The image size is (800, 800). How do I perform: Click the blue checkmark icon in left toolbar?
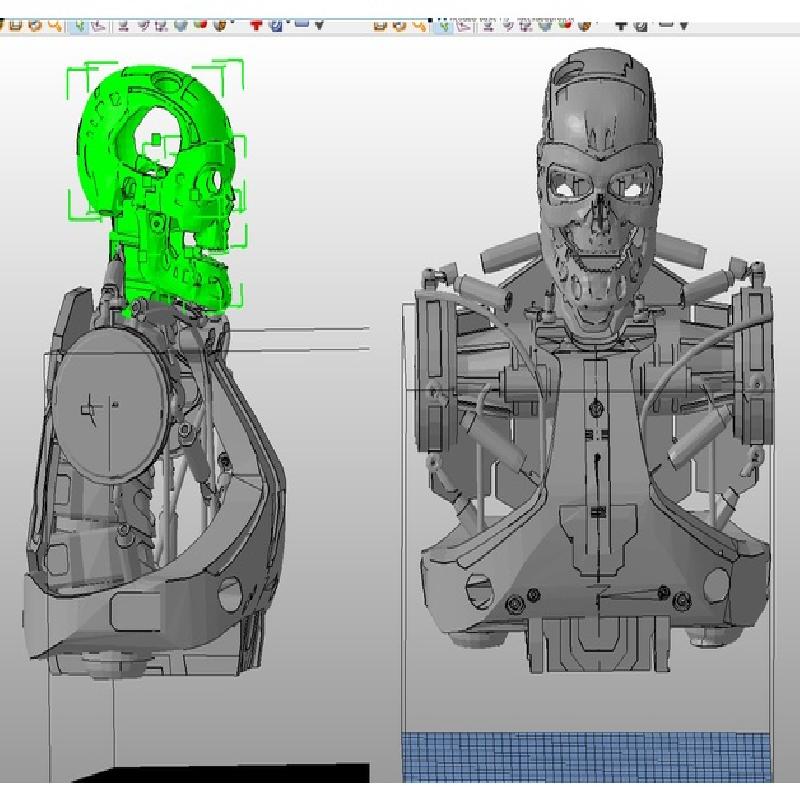click(276, 26)
